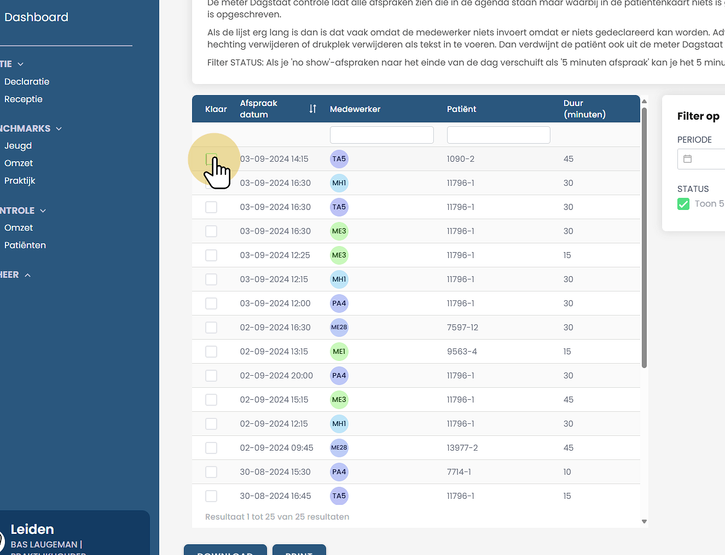Tick the Klaar checkbox for 30-08-2024 16:45
Image resolution: width=725 pixels, height=555 pixels.
pos(211,495)
